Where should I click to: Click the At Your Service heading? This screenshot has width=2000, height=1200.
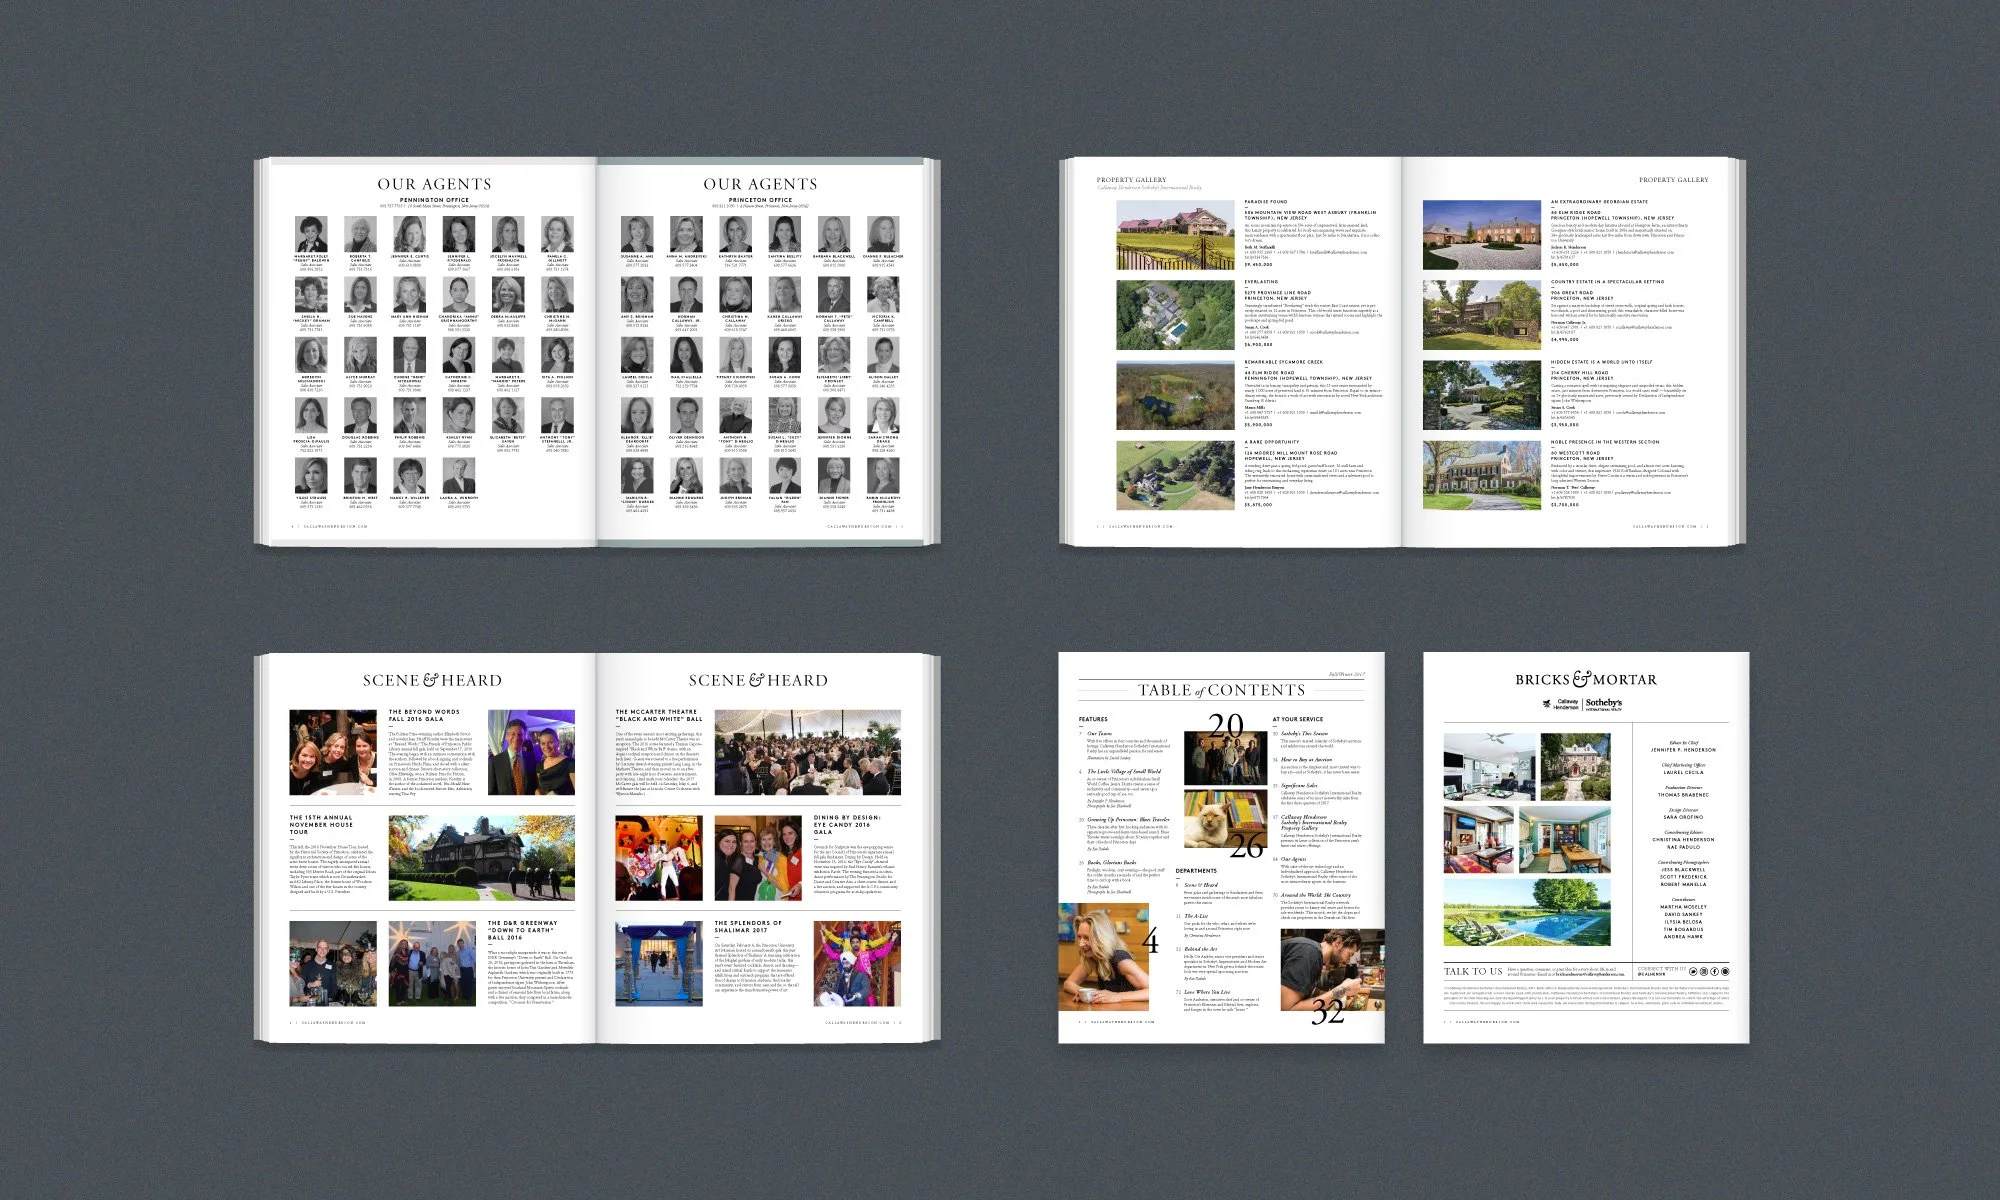(1297, 719)
